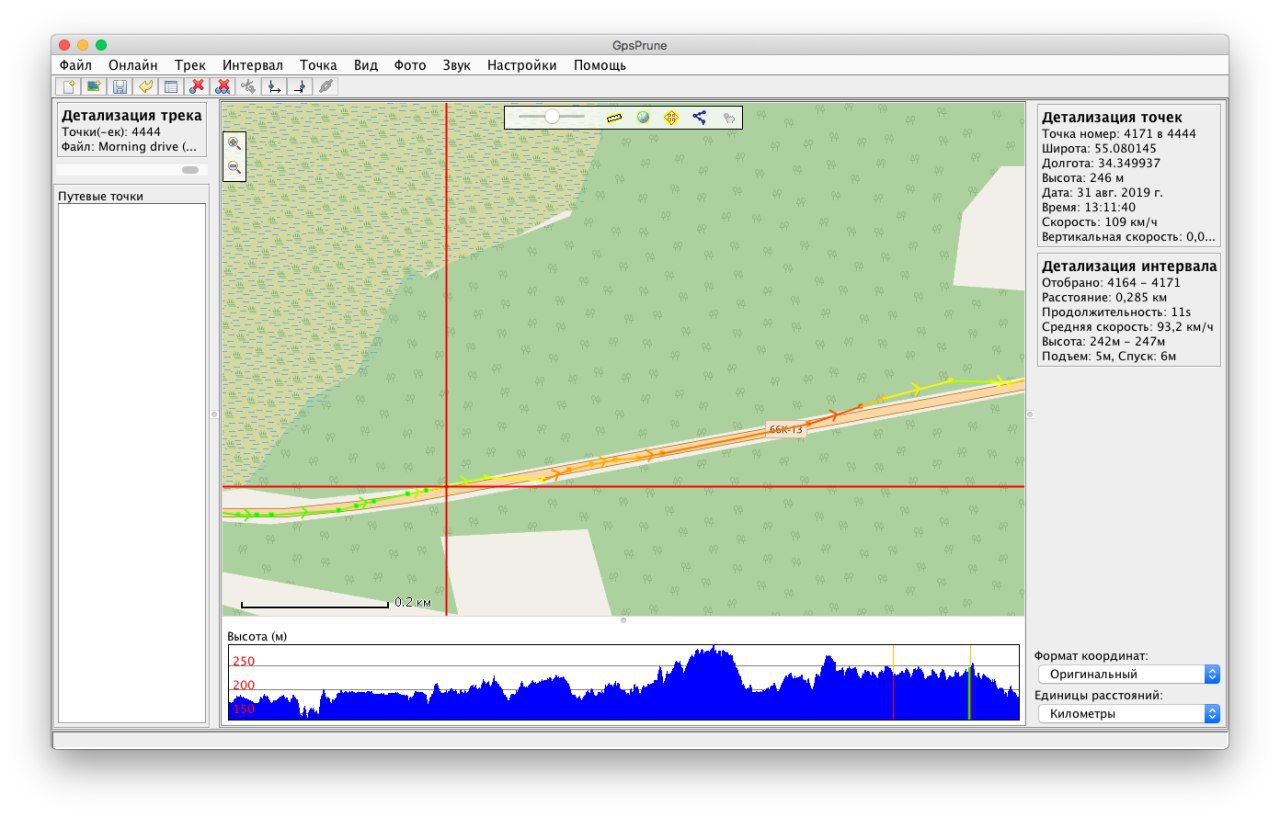Delete the selected range with the double-point X icon
Viewport: 1280px width, 817px height.
coord(223,87)
